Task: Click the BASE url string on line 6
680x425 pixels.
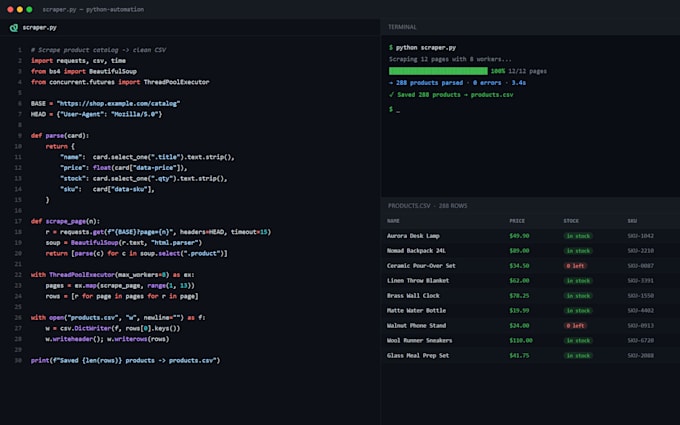Action: (118, 103)
